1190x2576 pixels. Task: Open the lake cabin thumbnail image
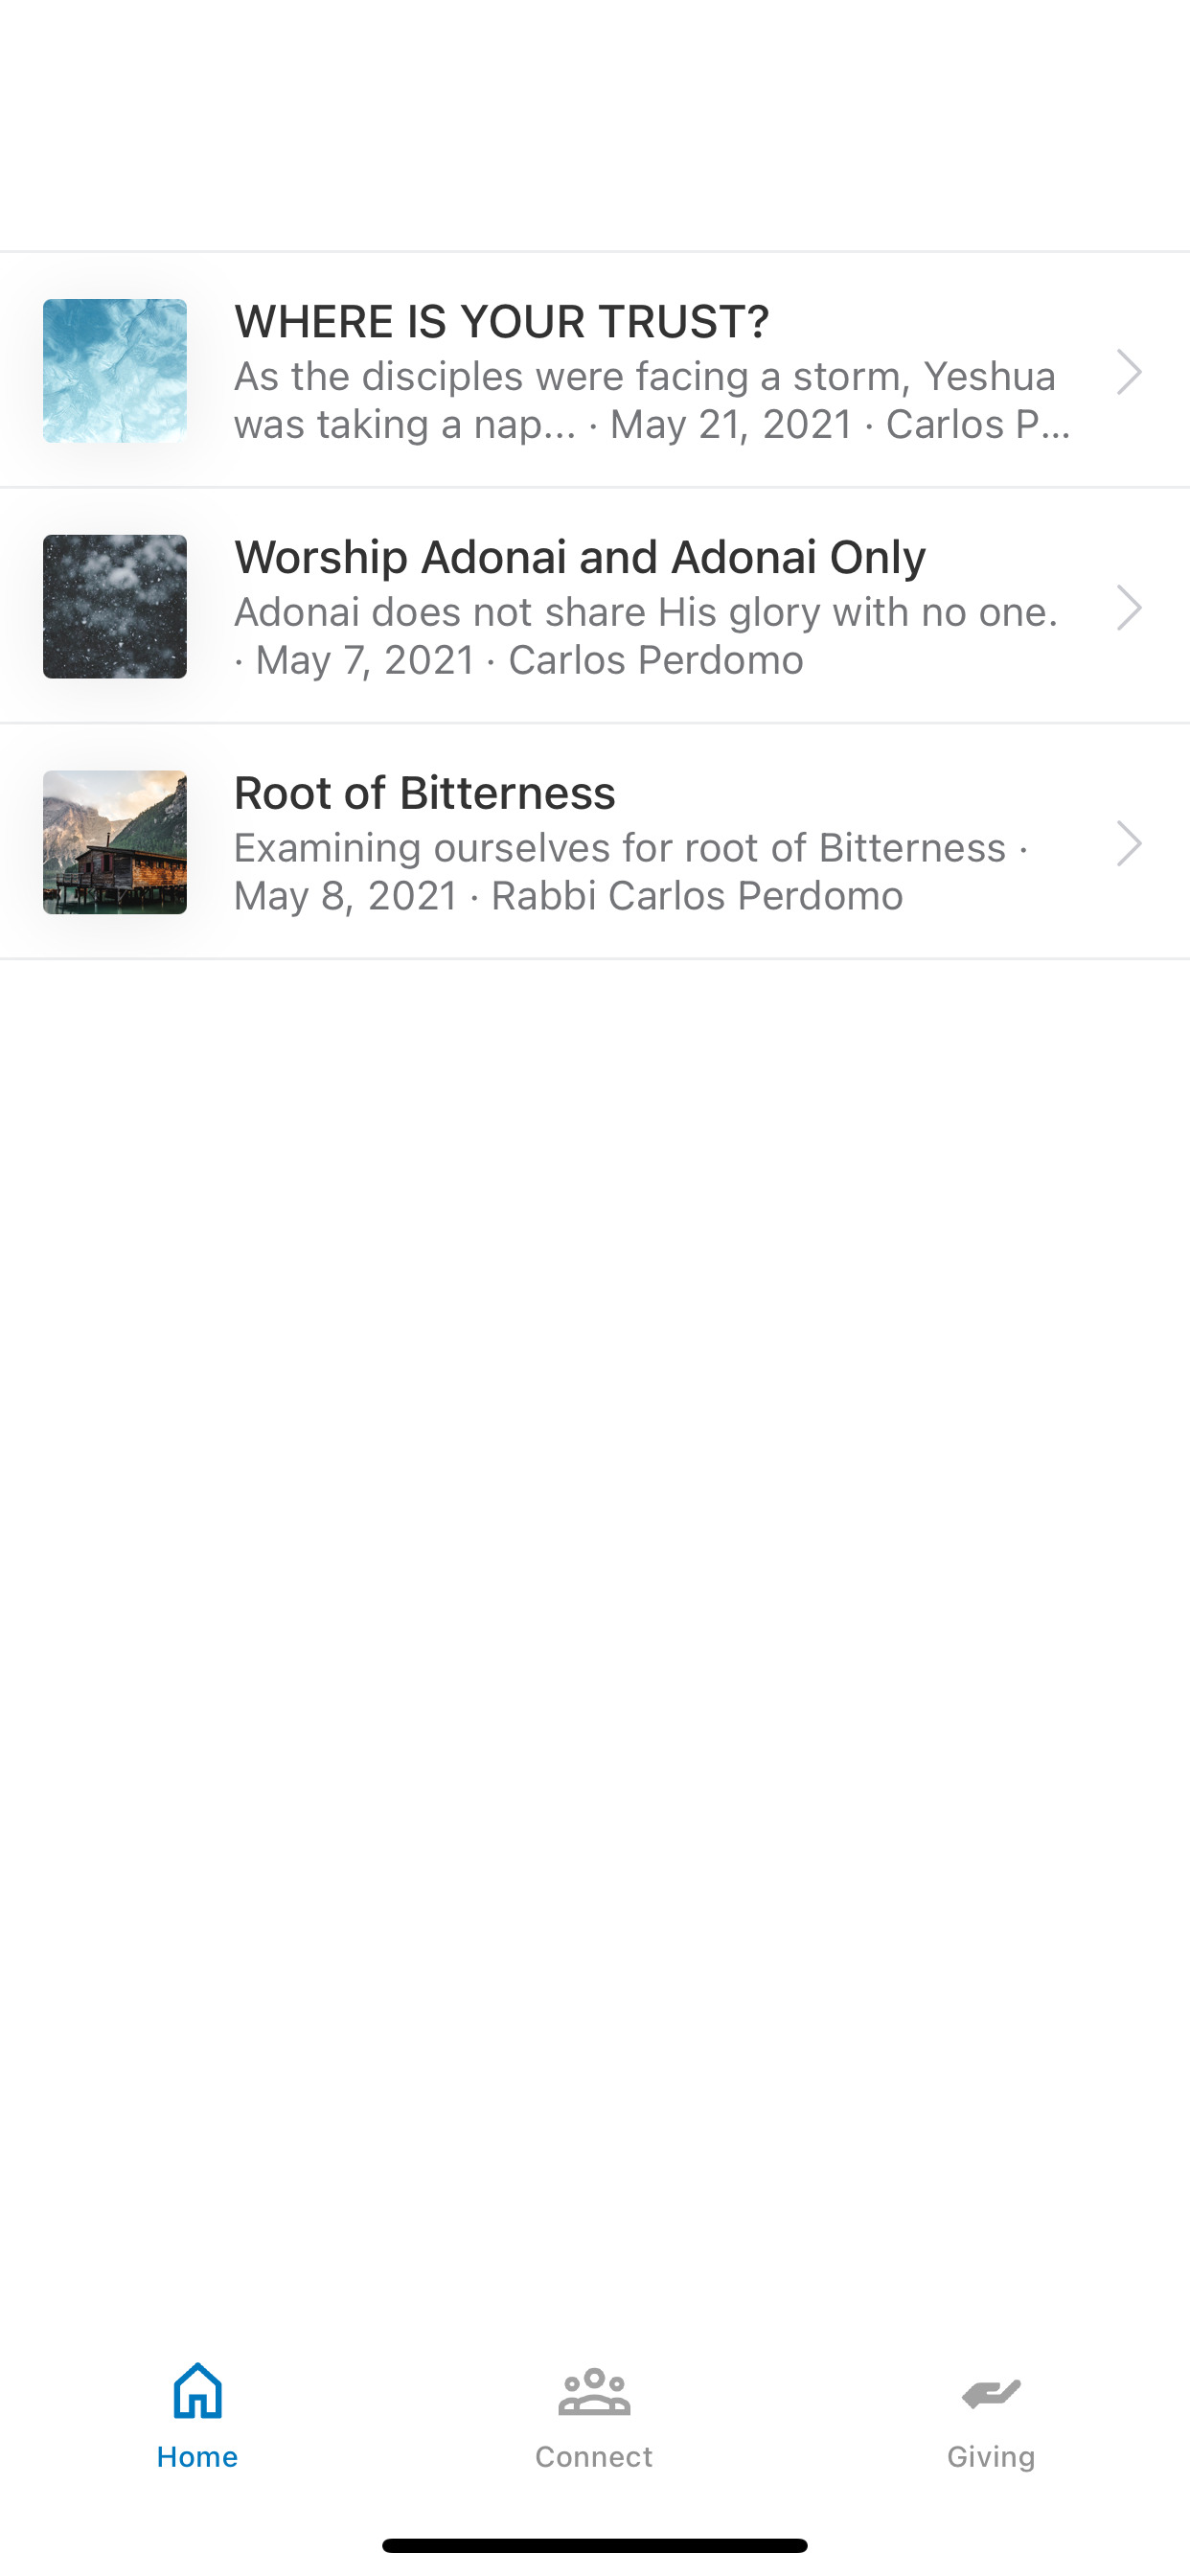click(x=115, y=843)
